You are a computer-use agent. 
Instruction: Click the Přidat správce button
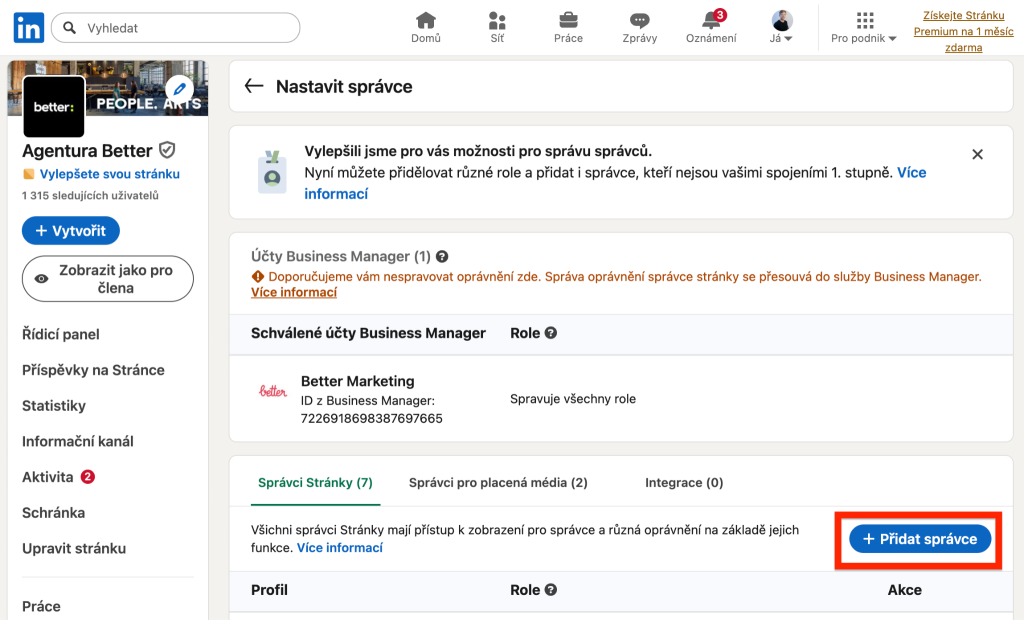pyautogui.click(x=920, y=539)
